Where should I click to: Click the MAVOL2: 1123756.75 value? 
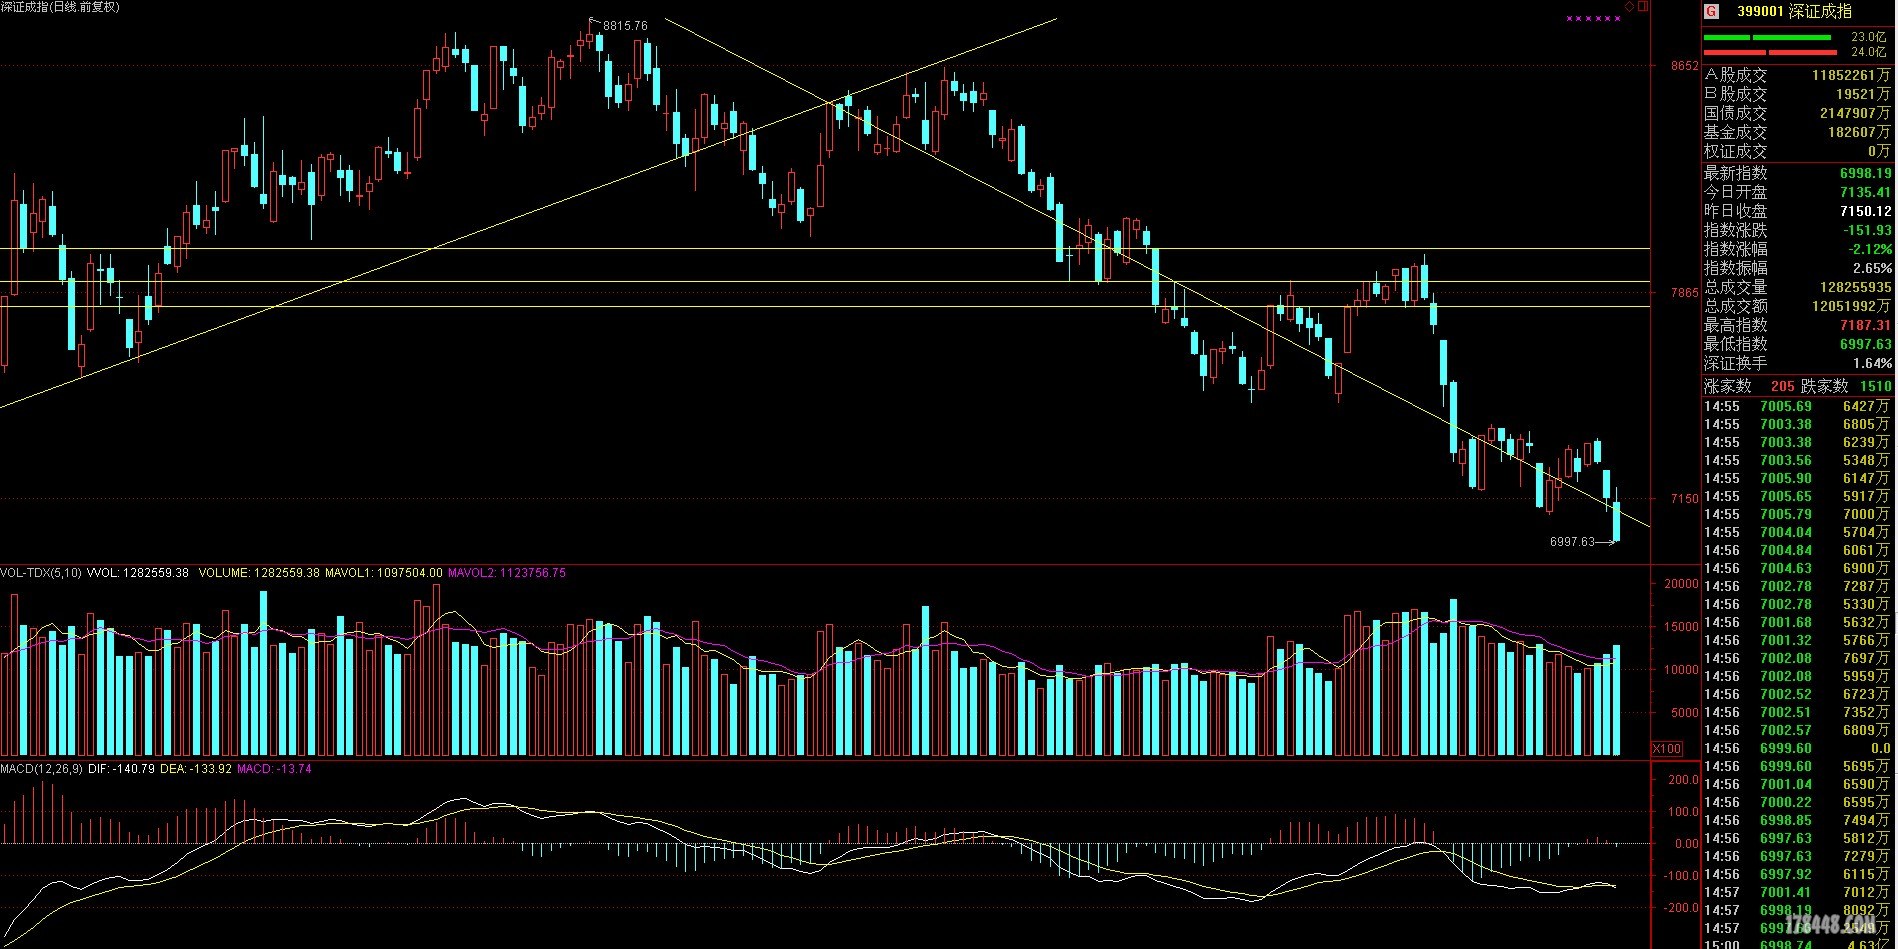pos(506,573)
